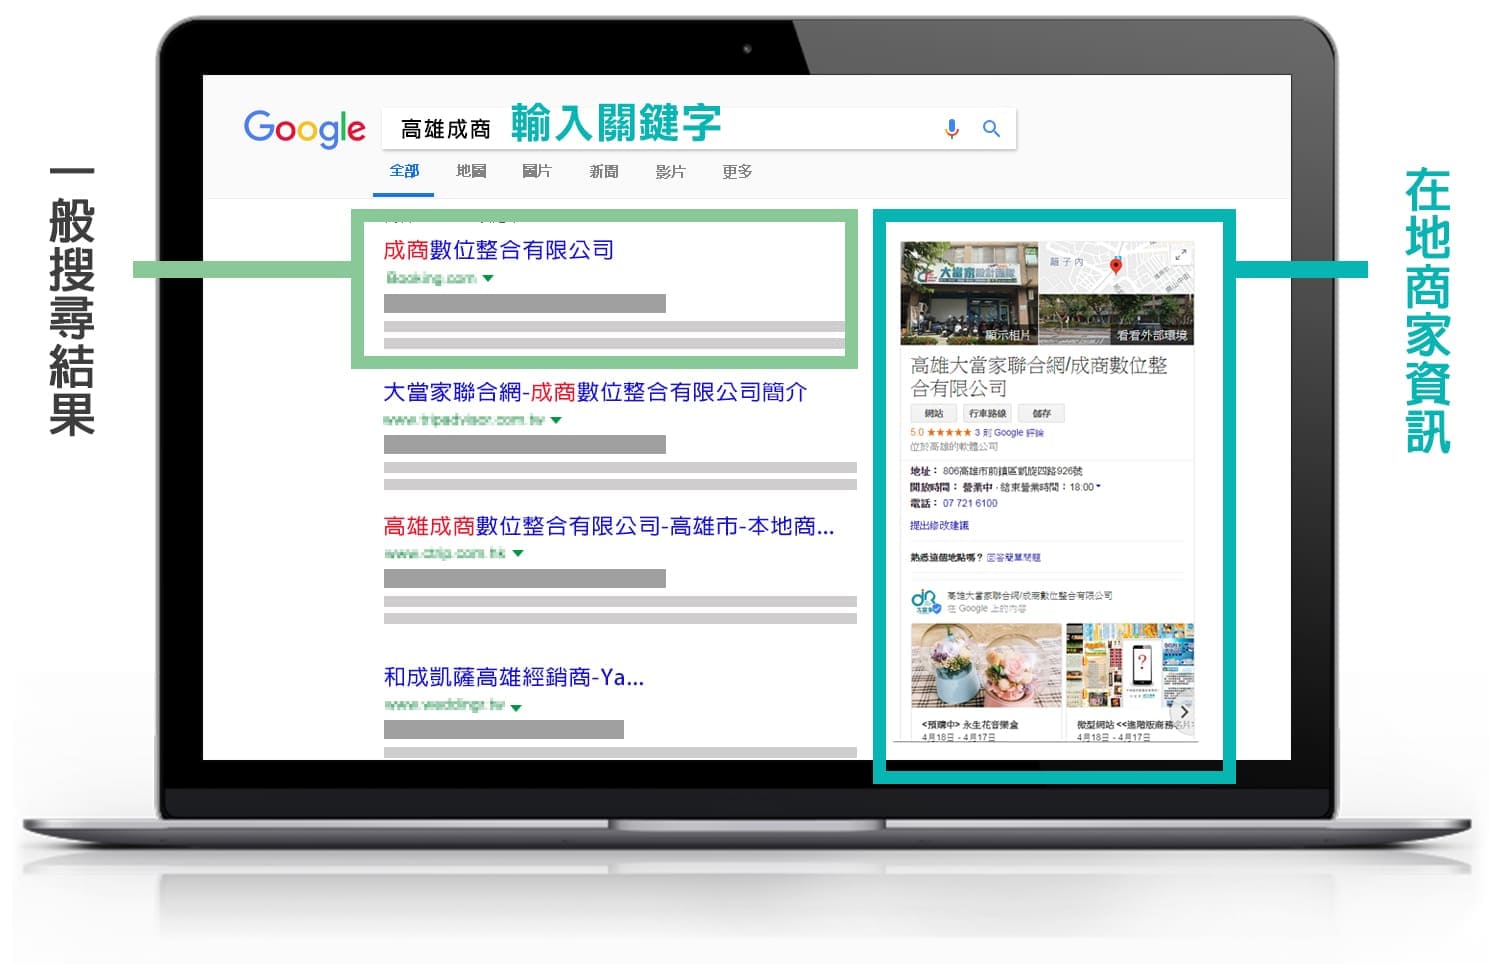Switch to the 地圖 tab

tap(471, 171)
